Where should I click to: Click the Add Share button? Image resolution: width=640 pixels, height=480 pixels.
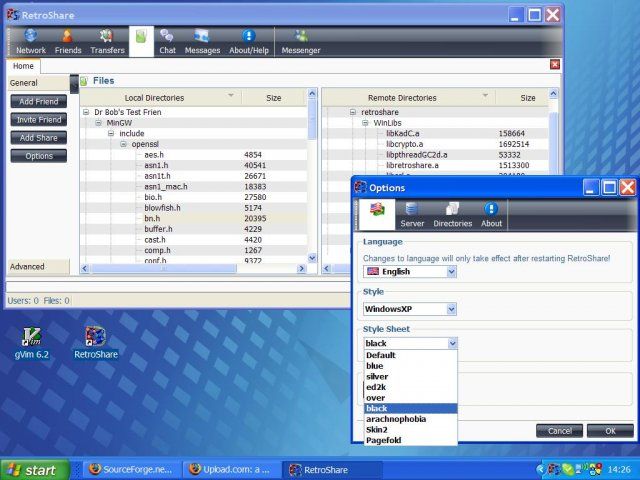(39, 138)
